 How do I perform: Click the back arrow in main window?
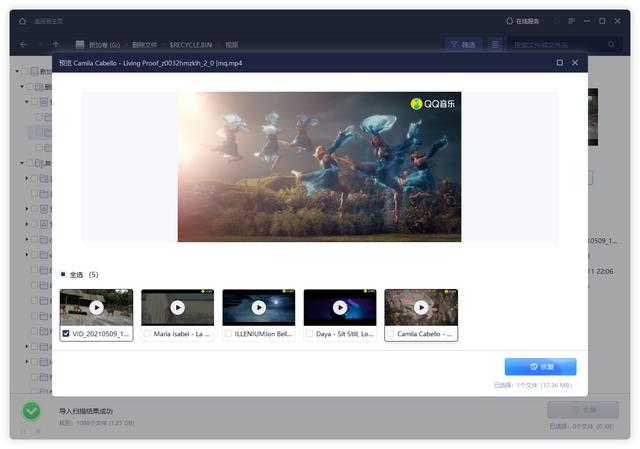[23, 44]
